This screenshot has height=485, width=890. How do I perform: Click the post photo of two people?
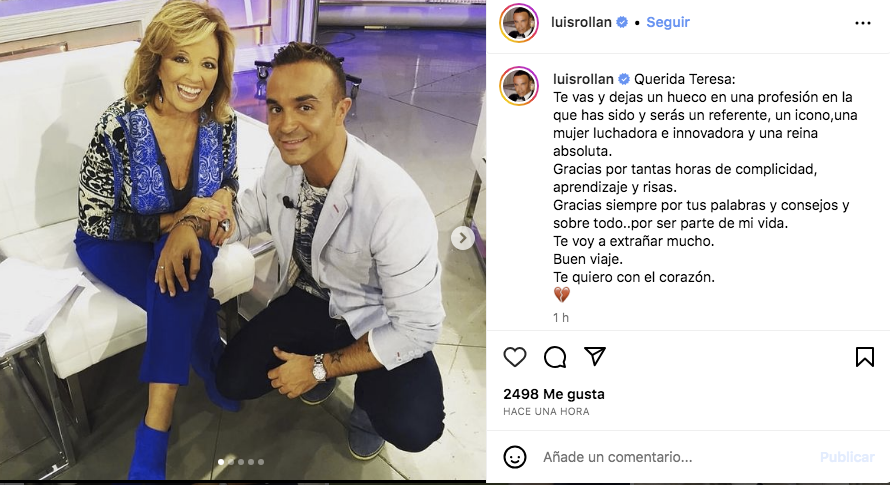click(243, 240)
